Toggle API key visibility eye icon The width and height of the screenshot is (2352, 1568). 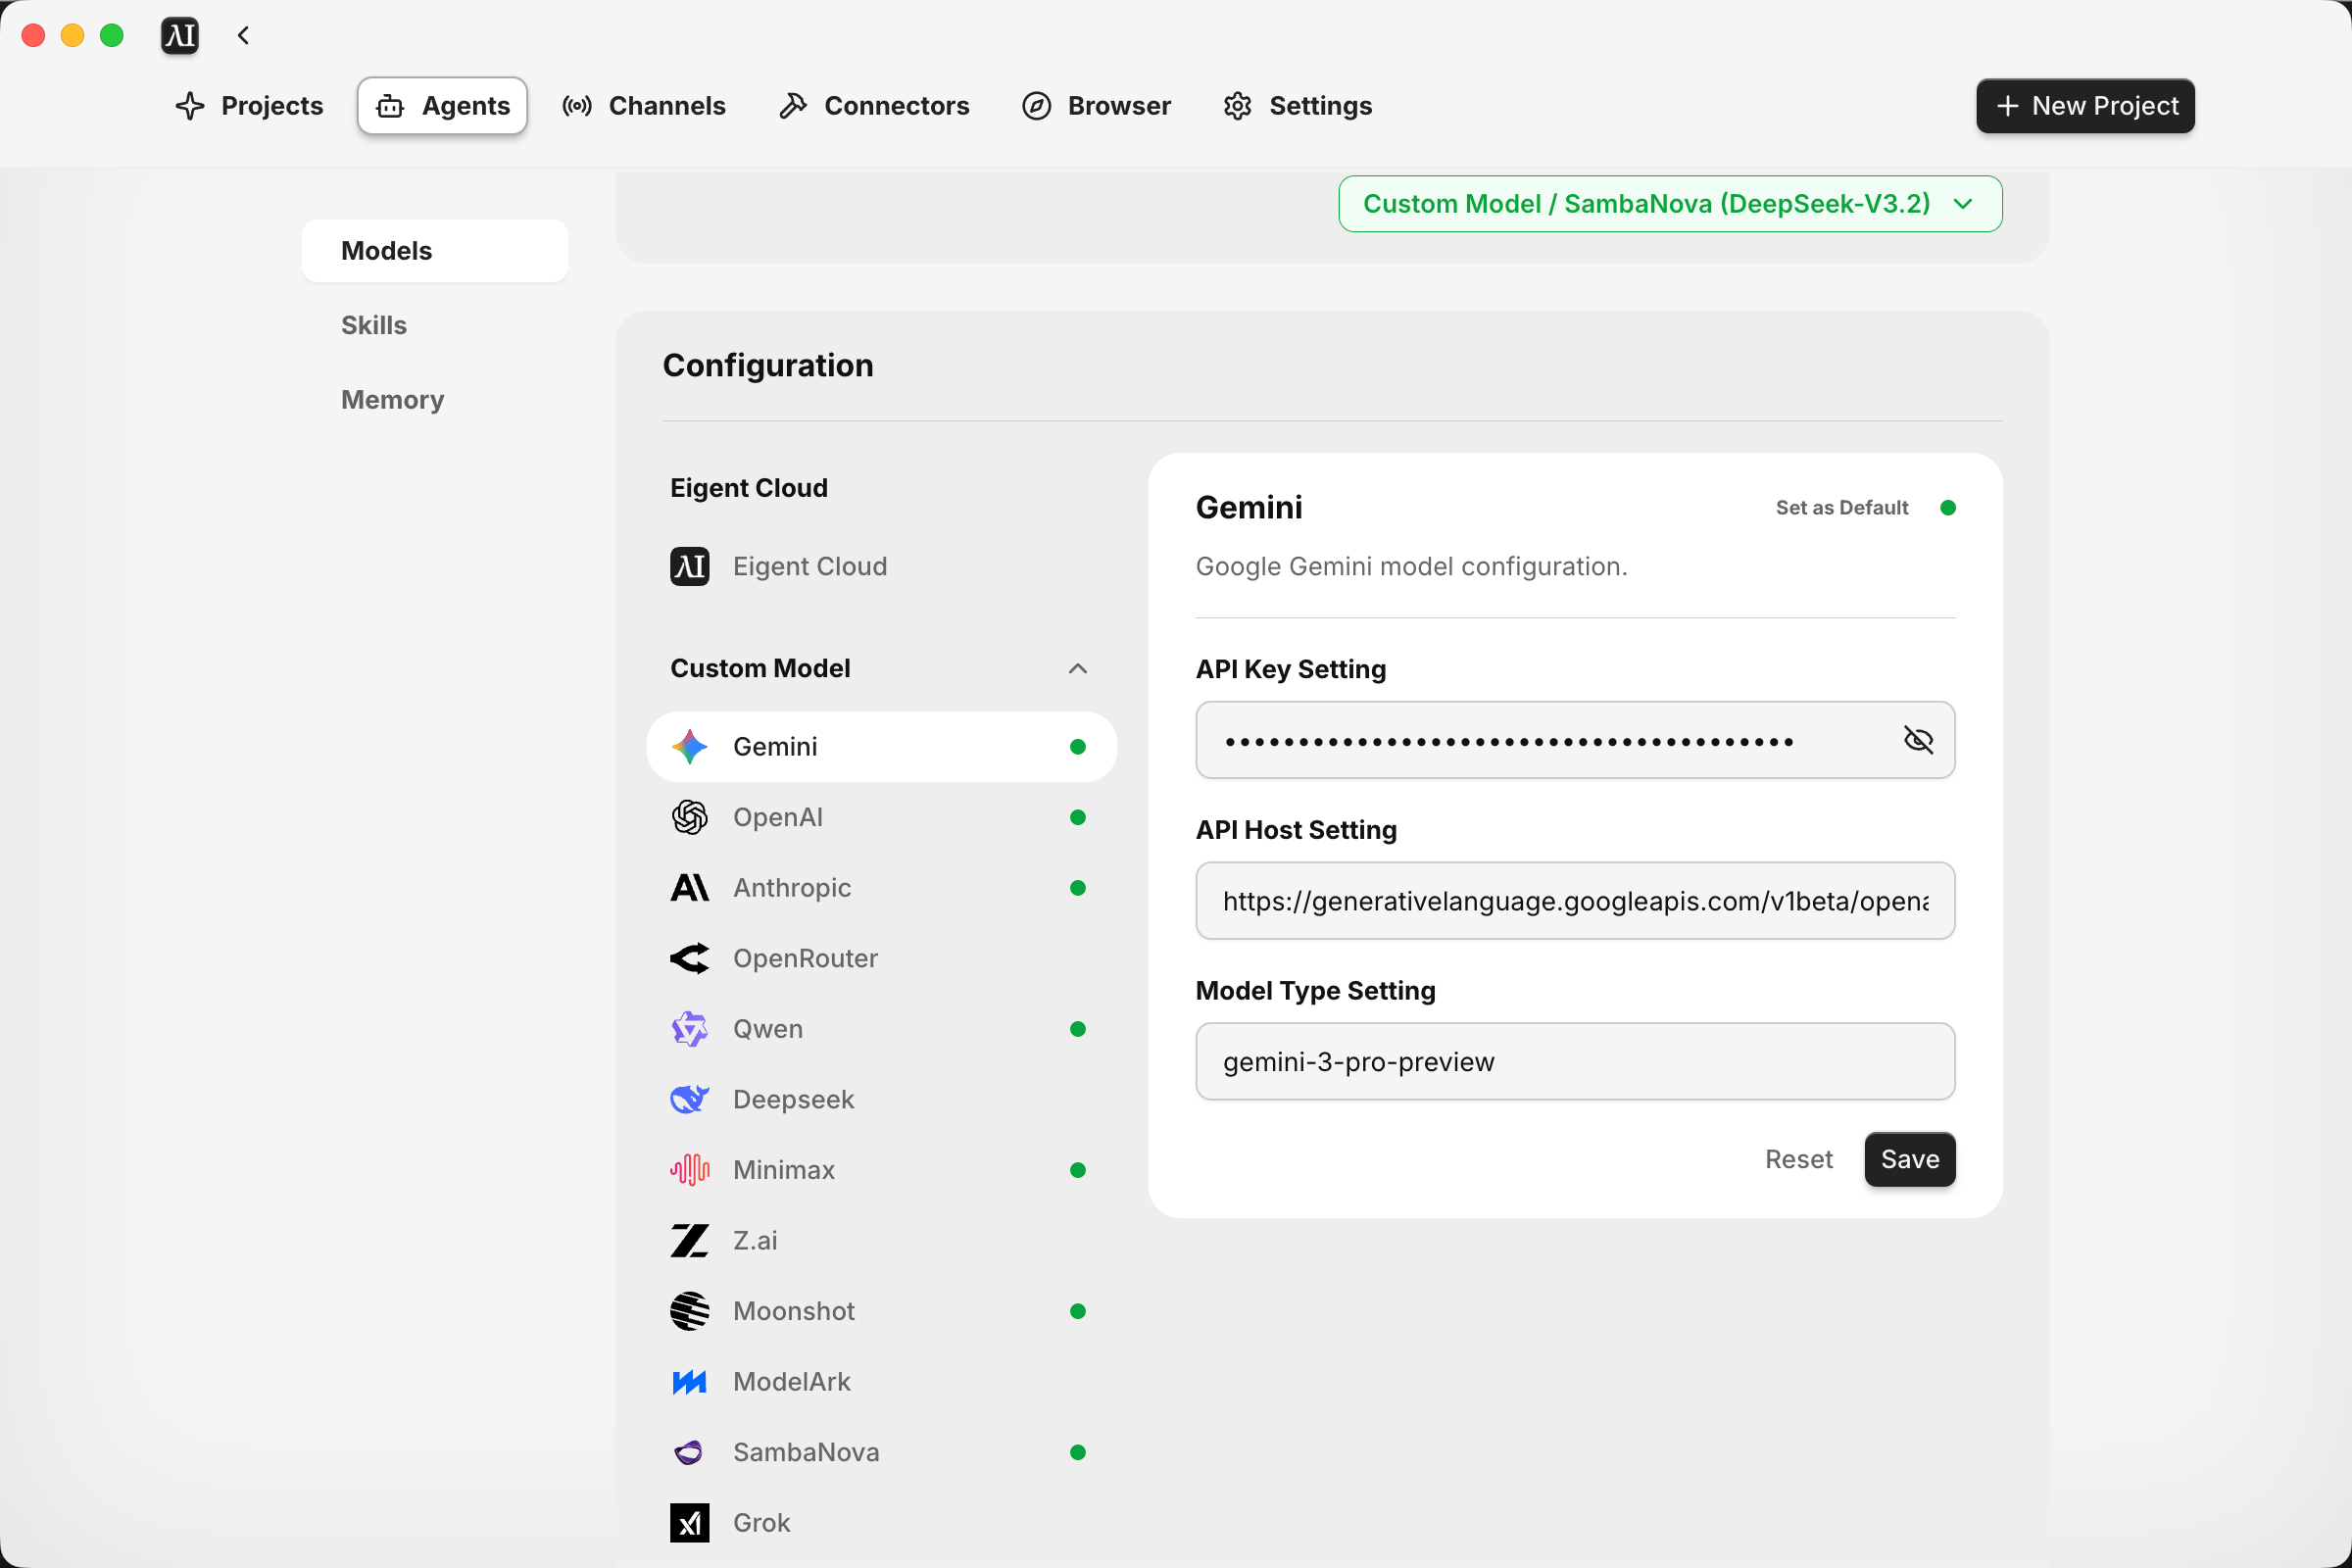(x=1918, y=741)
